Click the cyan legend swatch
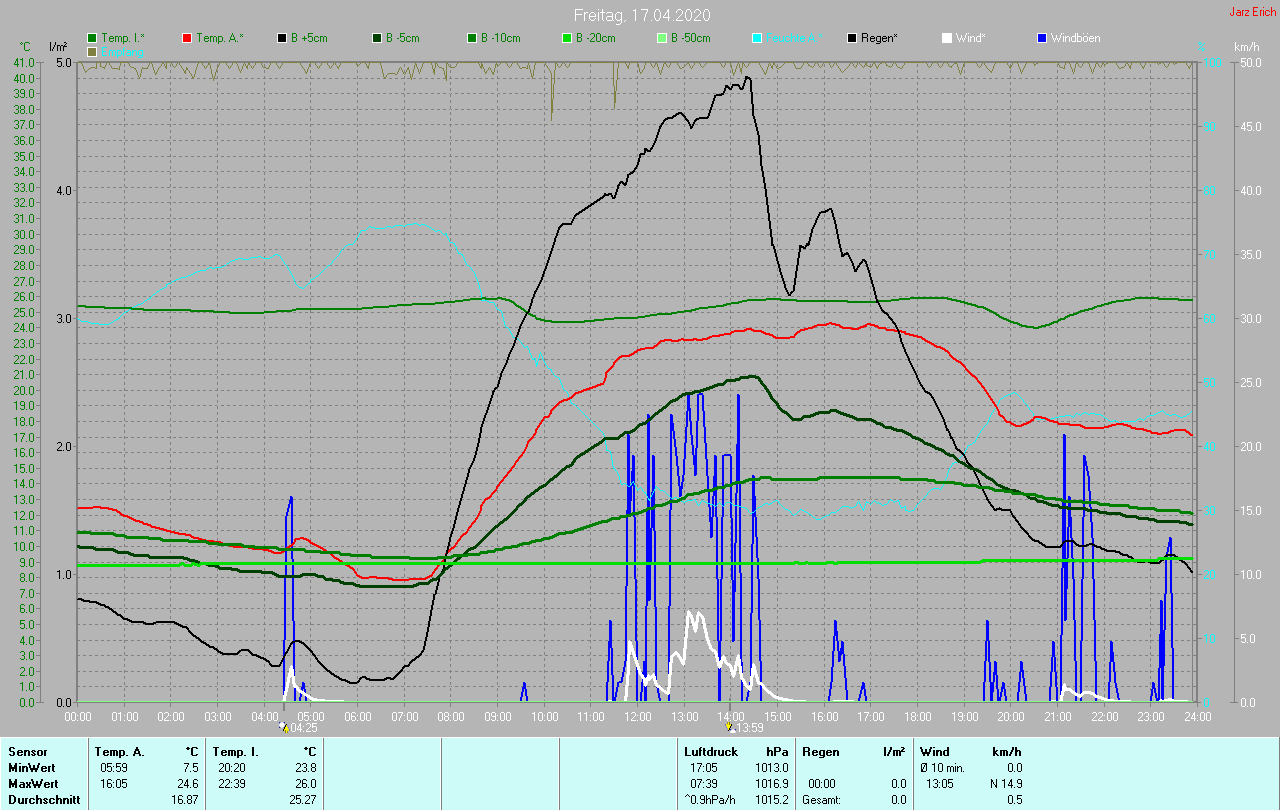The height and width of the screenshot is (810, 1280). pyautogui.click(x=757, y=38)
